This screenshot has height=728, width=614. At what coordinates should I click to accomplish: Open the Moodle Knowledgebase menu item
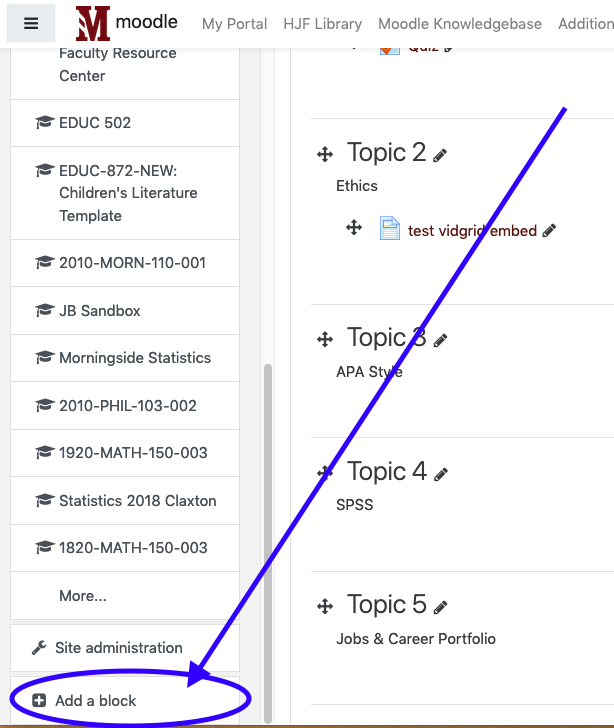click(x=460, y=24)
